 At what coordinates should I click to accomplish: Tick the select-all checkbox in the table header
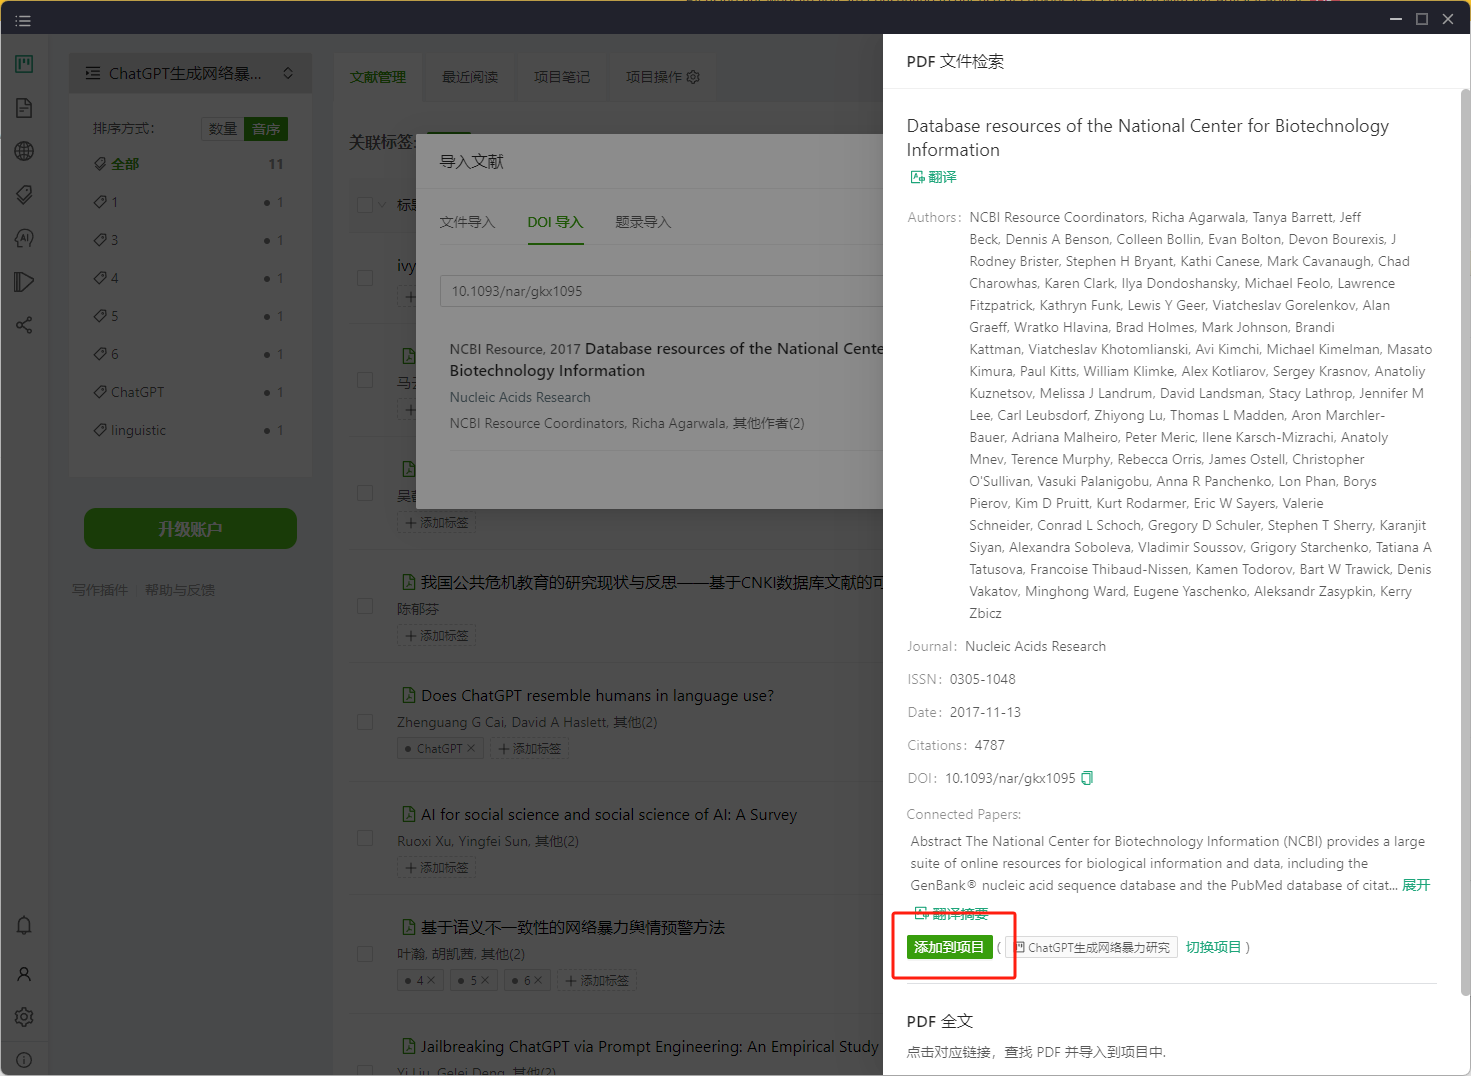click(x=365, y=205)
